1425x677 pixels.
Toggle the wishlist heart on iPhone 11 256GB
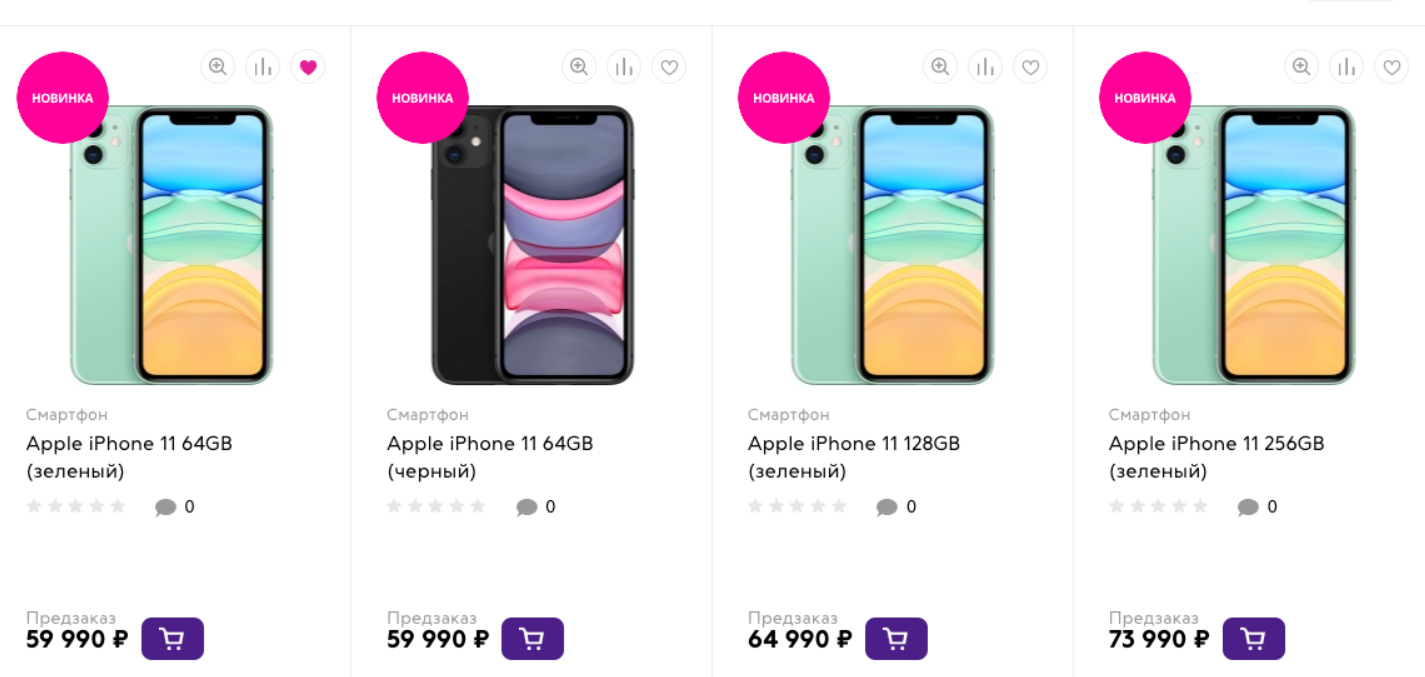(1391, 67)
